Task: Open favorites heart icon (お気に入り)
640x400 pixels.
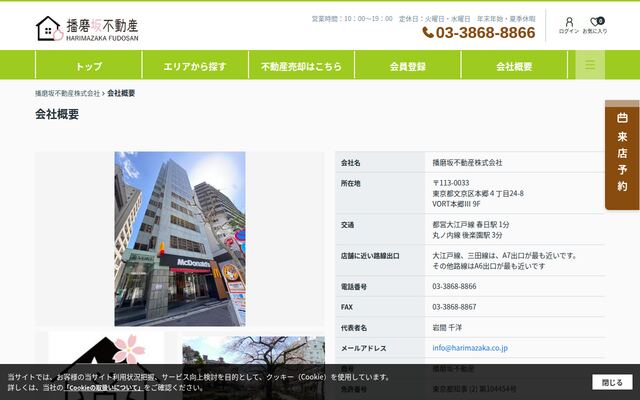Action: (595, 25)
